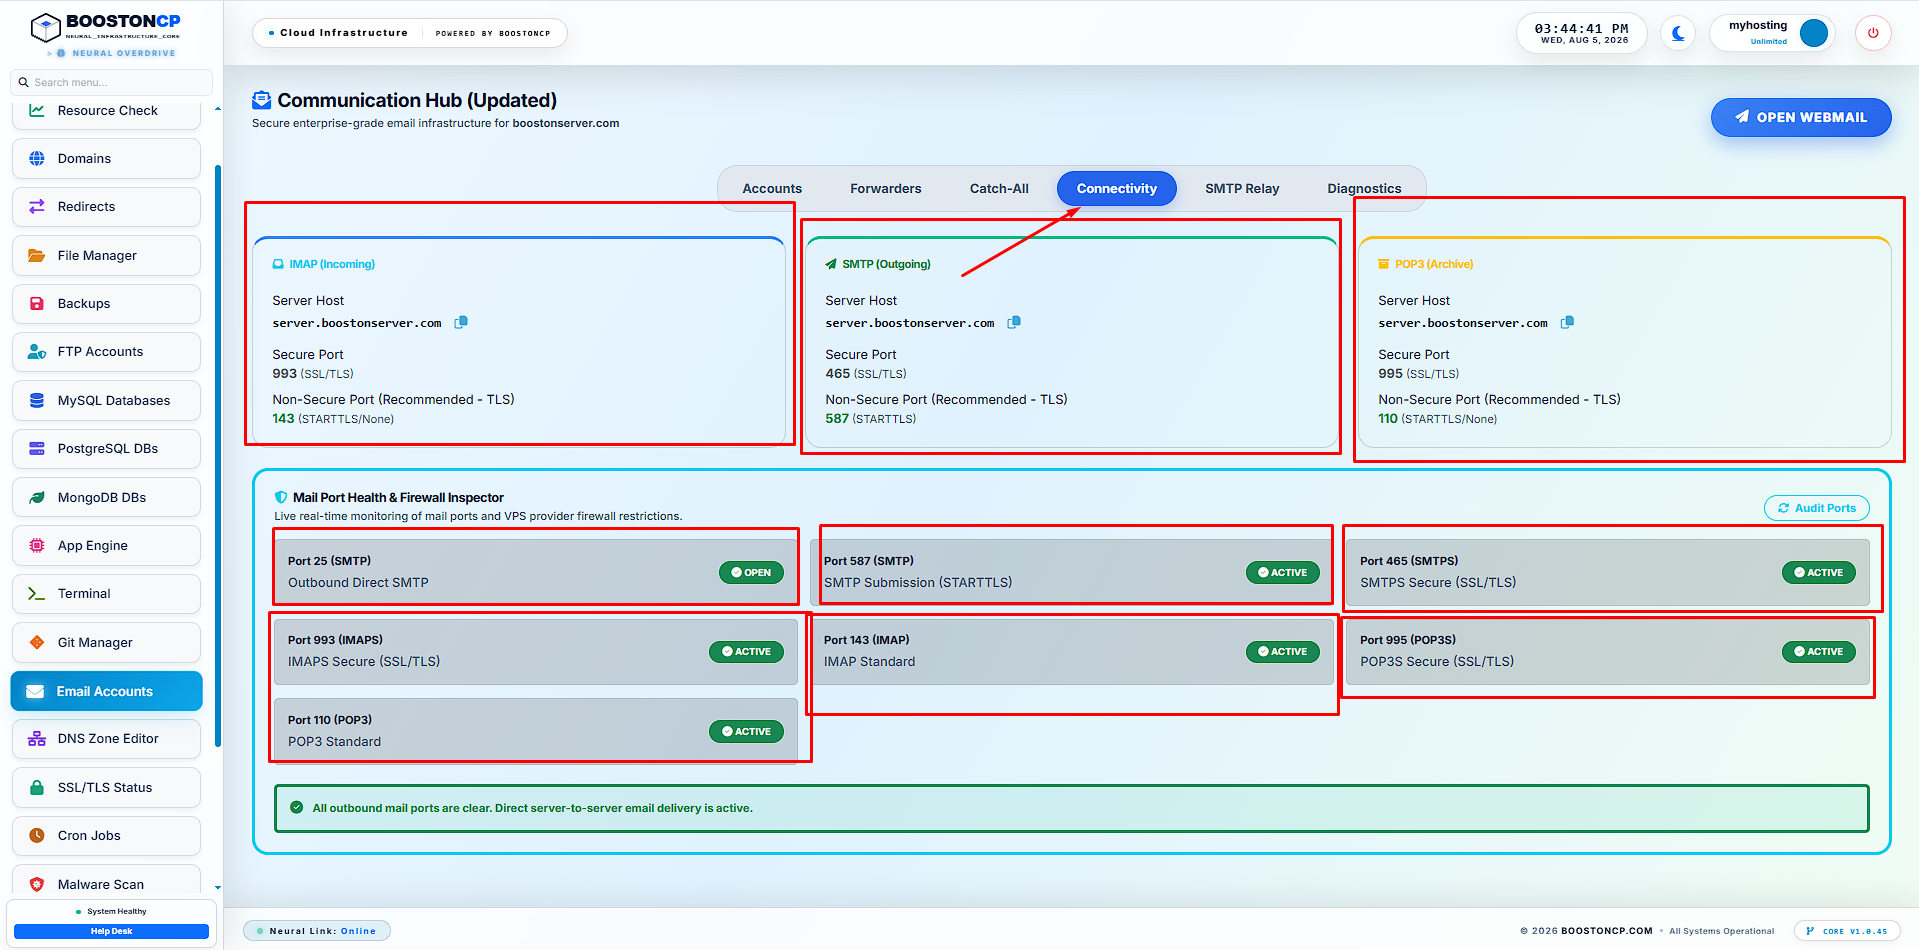Click the Port 995 ACTIVE status badge

click(x=1819, y=651)
